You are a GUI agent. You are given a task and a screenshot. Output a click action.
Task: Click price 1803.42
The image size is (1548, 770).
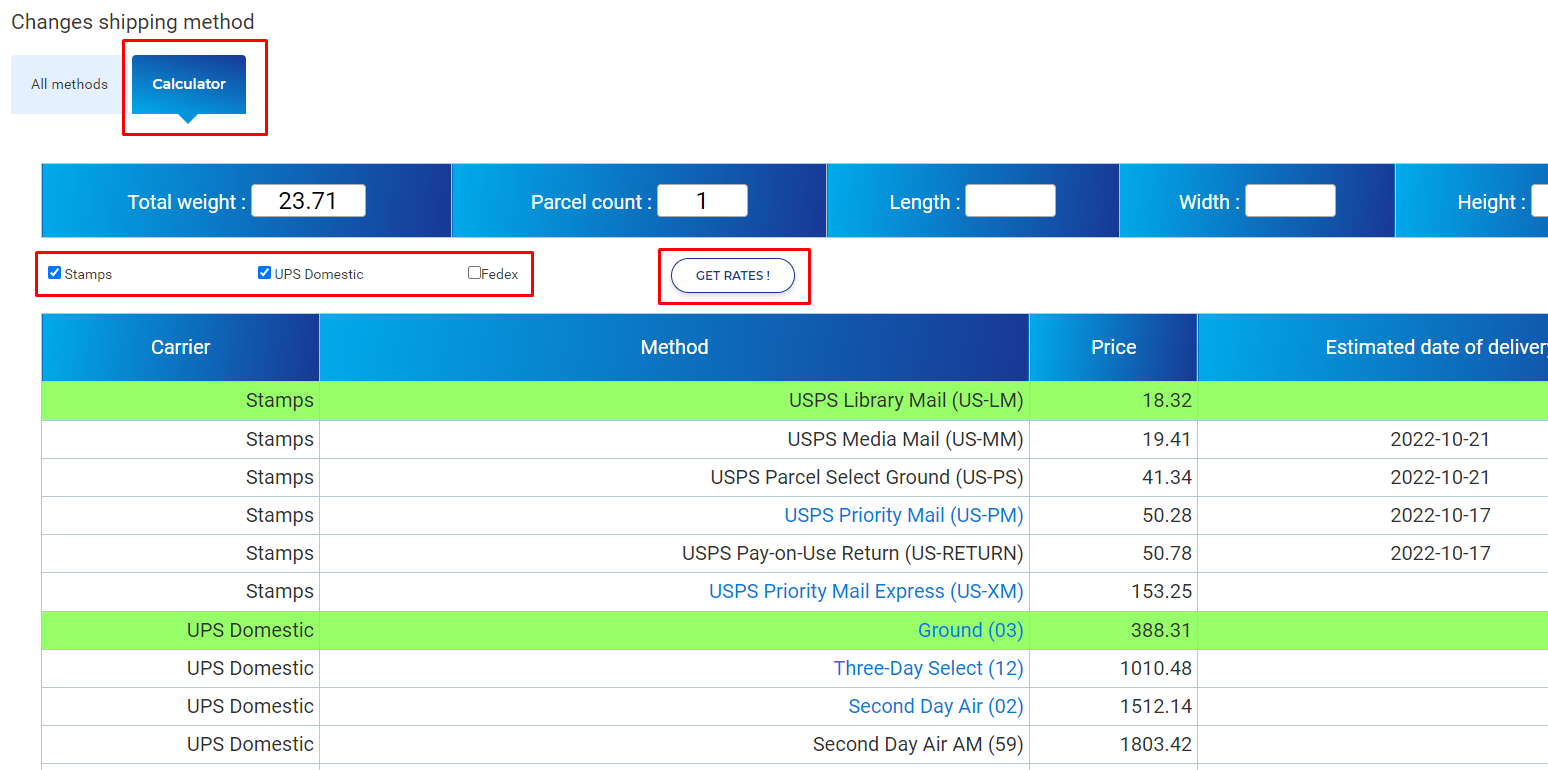click(x=1156, y=744)
